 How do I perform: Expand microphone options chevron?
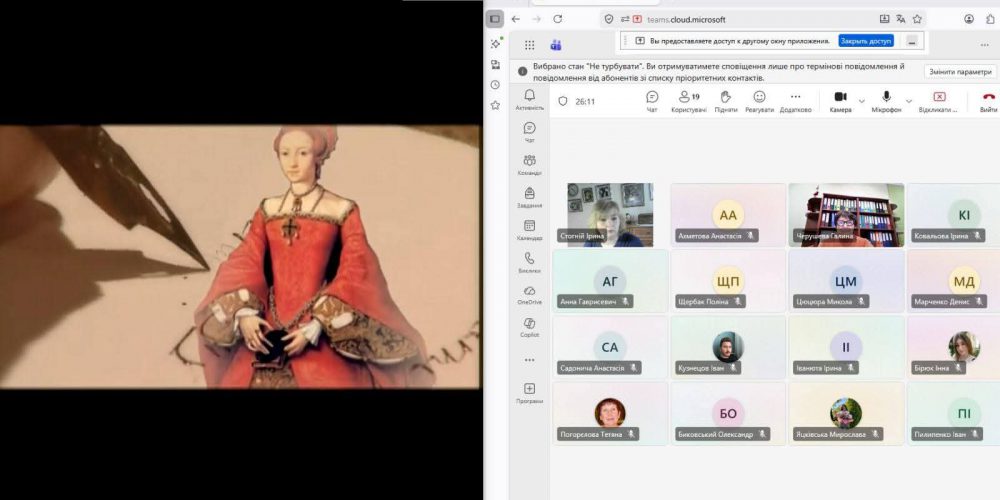909,101
